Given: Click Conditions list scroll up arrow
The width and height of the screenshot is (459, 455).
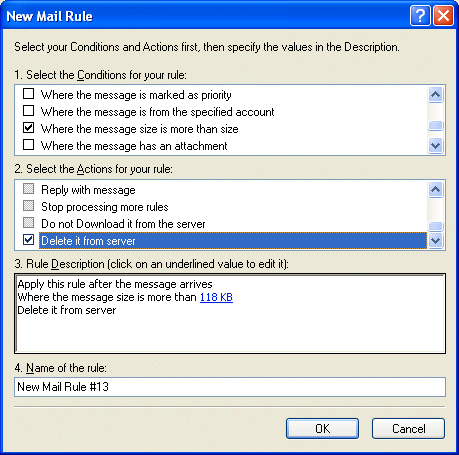Looking at the screenshot, I should tap(435, 95).
